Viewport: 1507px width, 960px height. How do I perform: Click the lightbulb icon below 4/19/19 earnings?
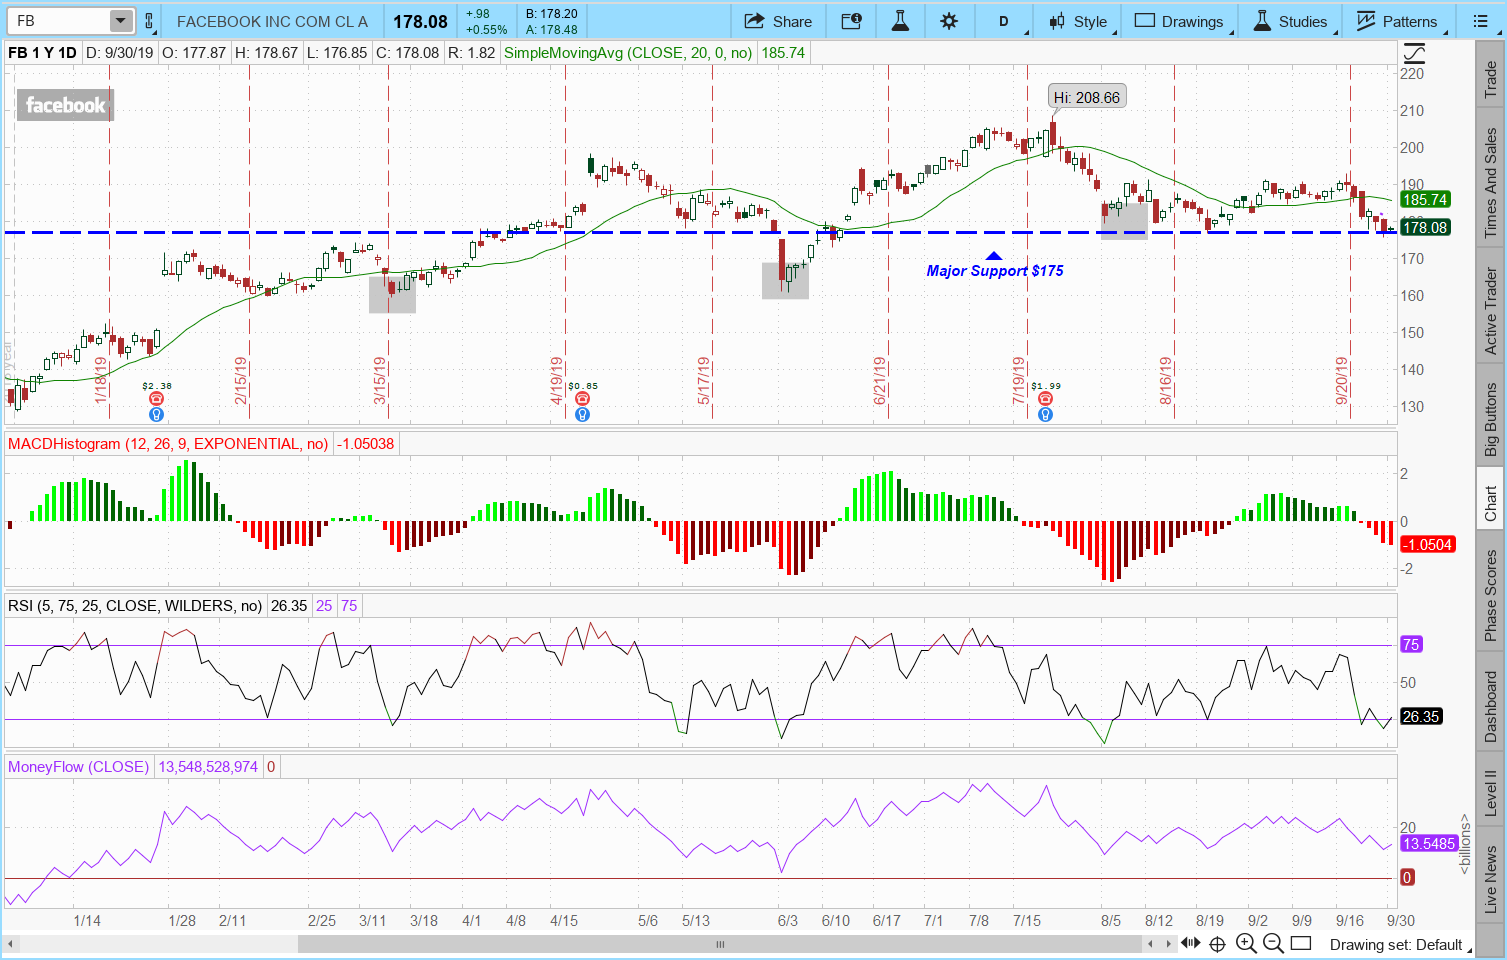tap(583, 414)
